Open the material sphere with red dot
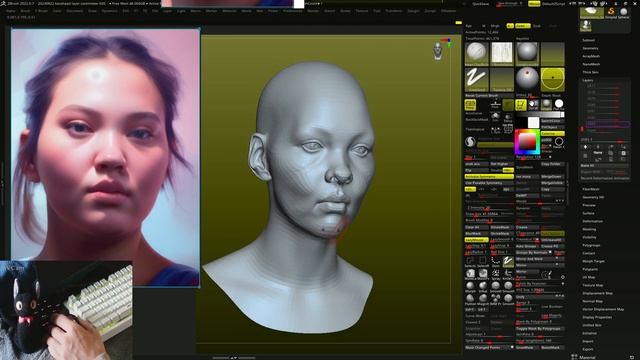Image resolution: width=640 pixels, height=360 pixels. pos(527,78)
